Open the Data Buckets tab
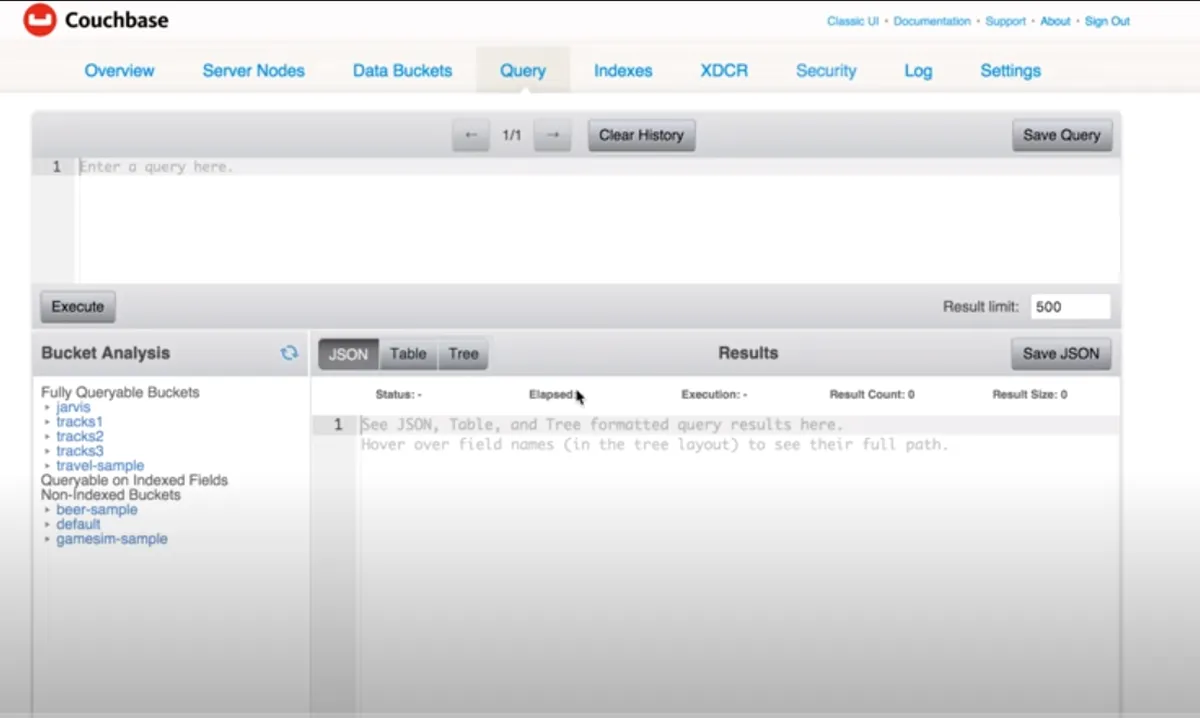Screen dimensions: 1200x718 [x=402, y=71]
